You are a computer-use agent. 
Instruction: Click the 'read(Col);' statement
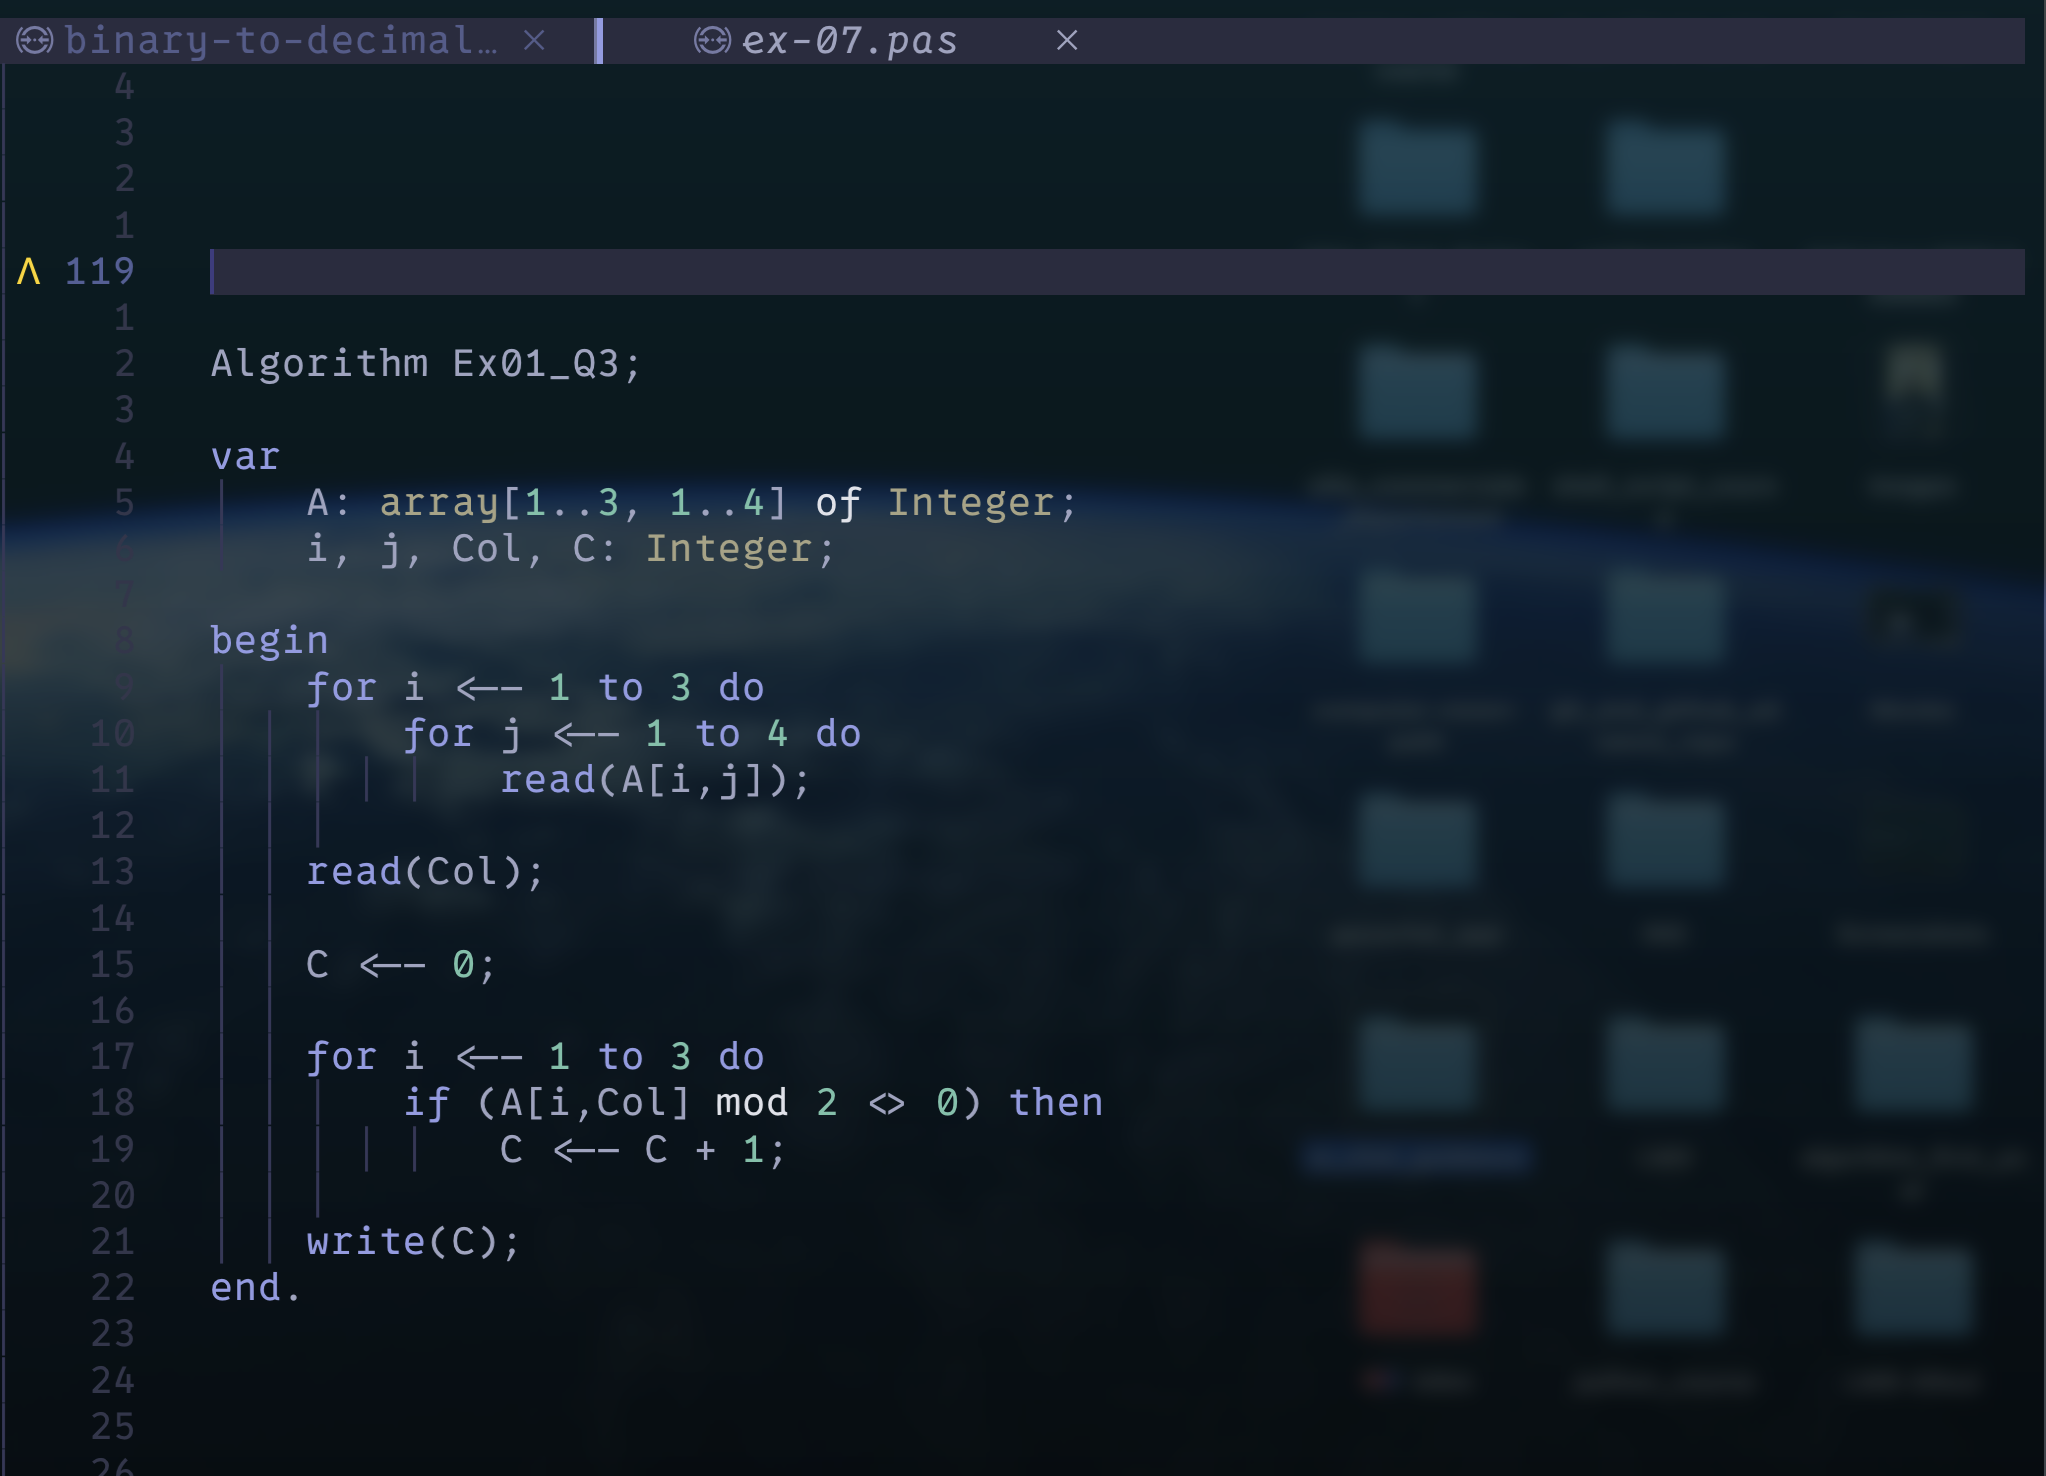(425, 872)
